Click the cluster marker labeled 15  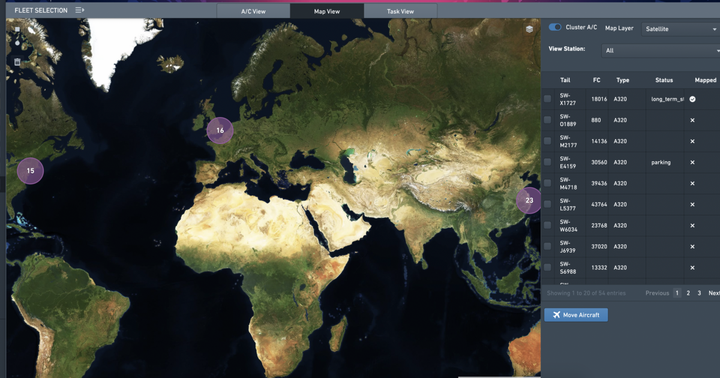point(30,171)
